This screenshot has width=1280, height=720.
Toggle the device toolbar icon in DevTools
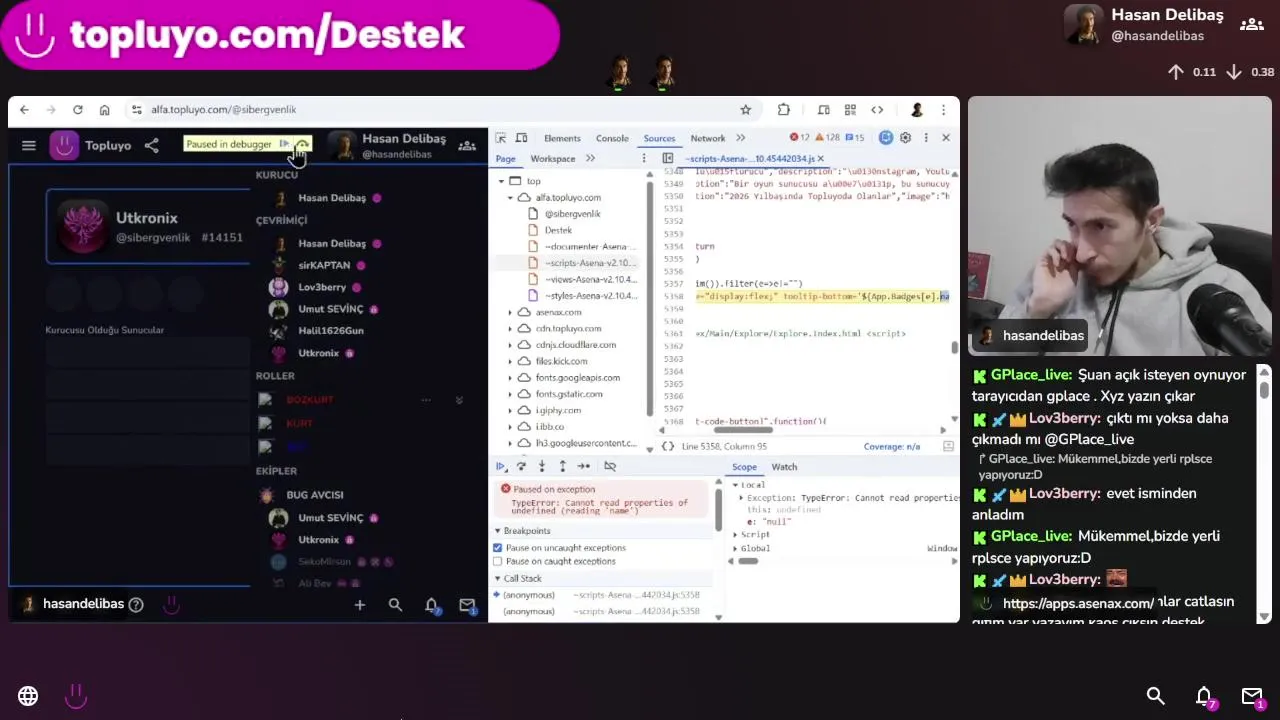(x=522, y=138)
